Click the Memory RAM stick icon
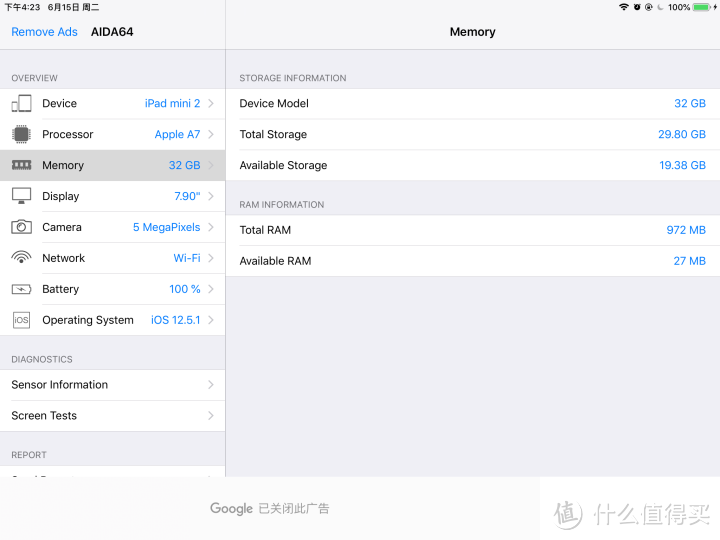The width and height of the screenshot is (720, 540). [21, 165]
